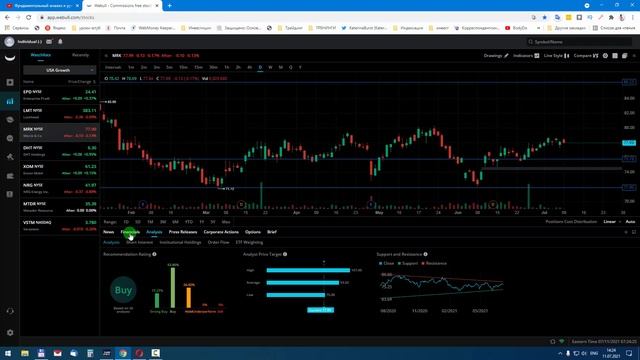Open File Explorer from taskbar
This screenshot has width=640, height=360.
coord(25,353)
